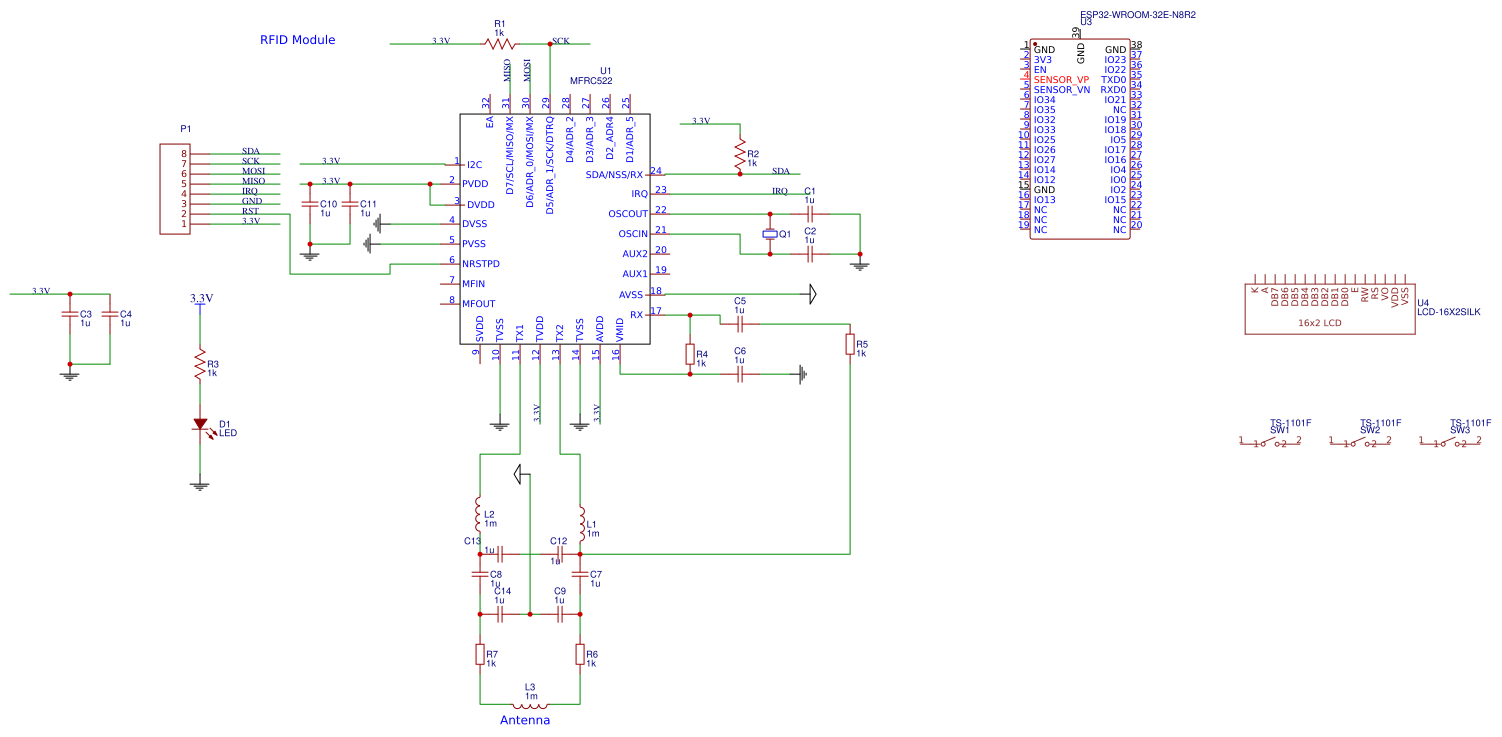Click the ground symbol below D1 LED
Viewport: 1502px width, 737px height.
click(200, 485)
